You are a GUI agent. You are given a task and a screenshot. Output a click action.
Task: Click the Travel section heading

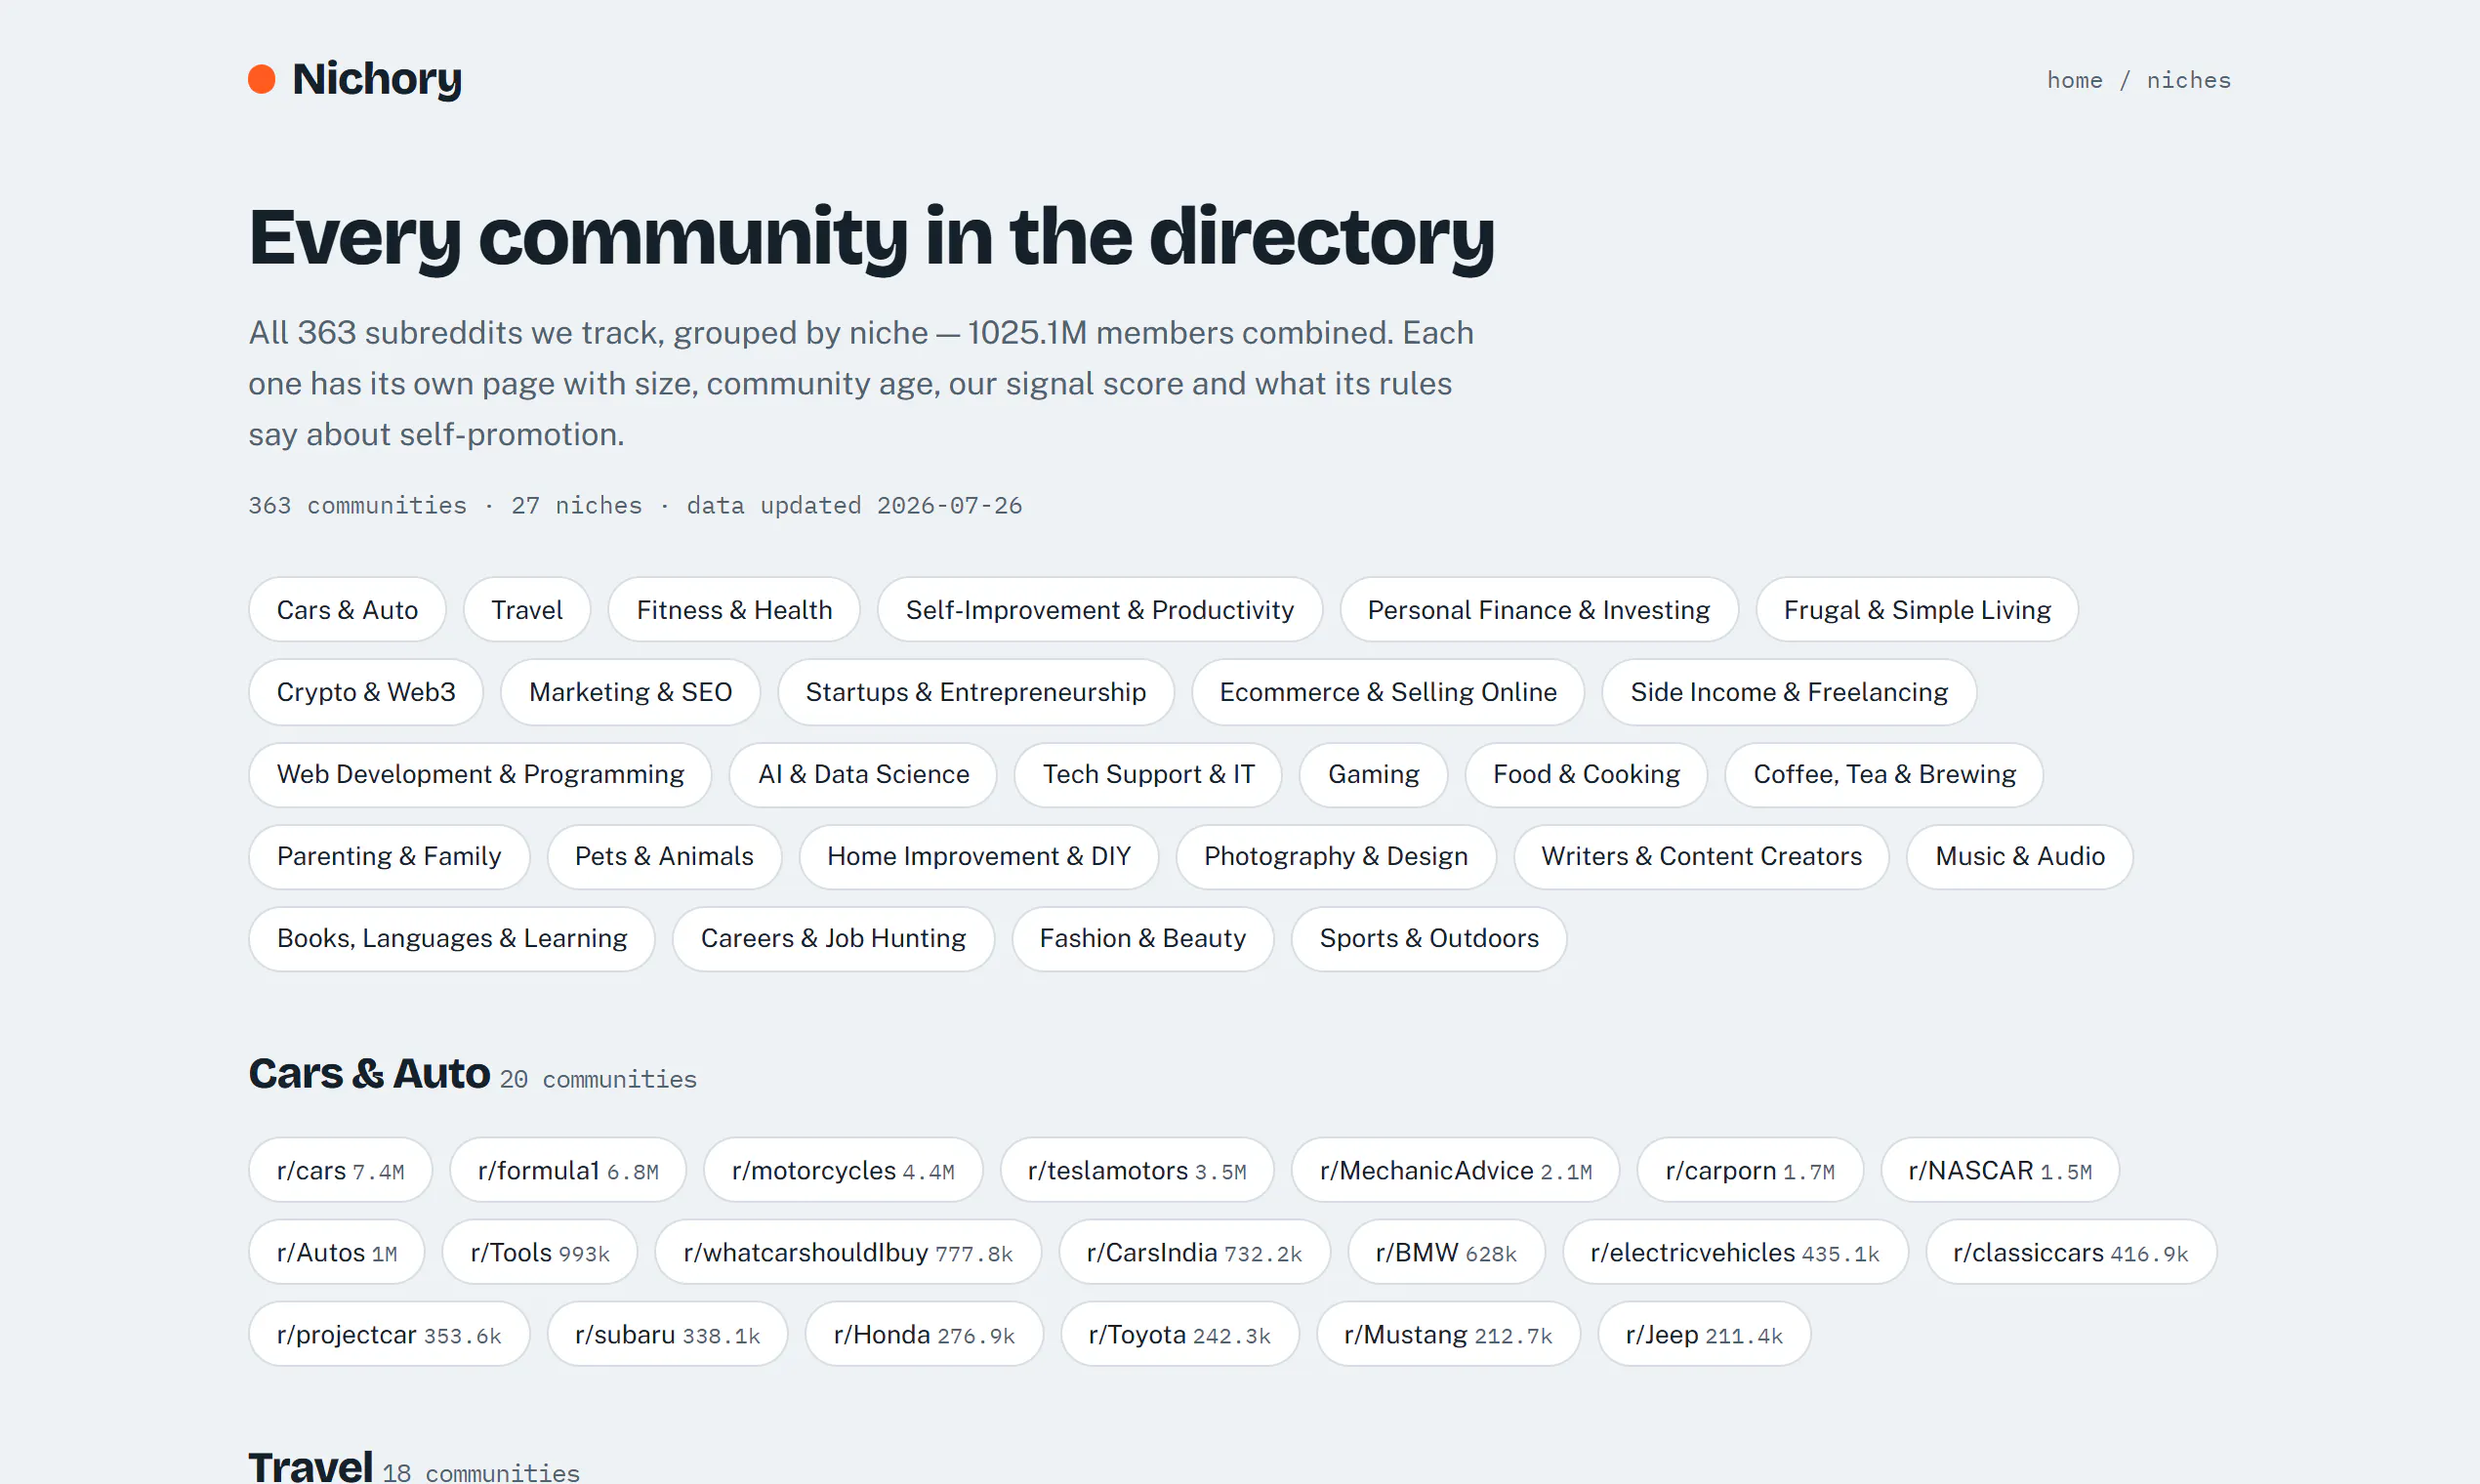(310, 1465)
